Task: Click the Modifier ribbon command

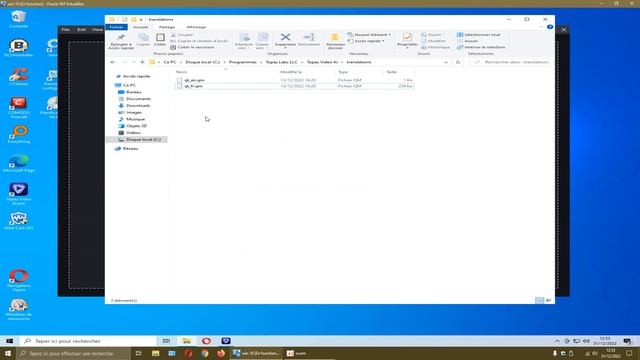Action: [433, 41]
